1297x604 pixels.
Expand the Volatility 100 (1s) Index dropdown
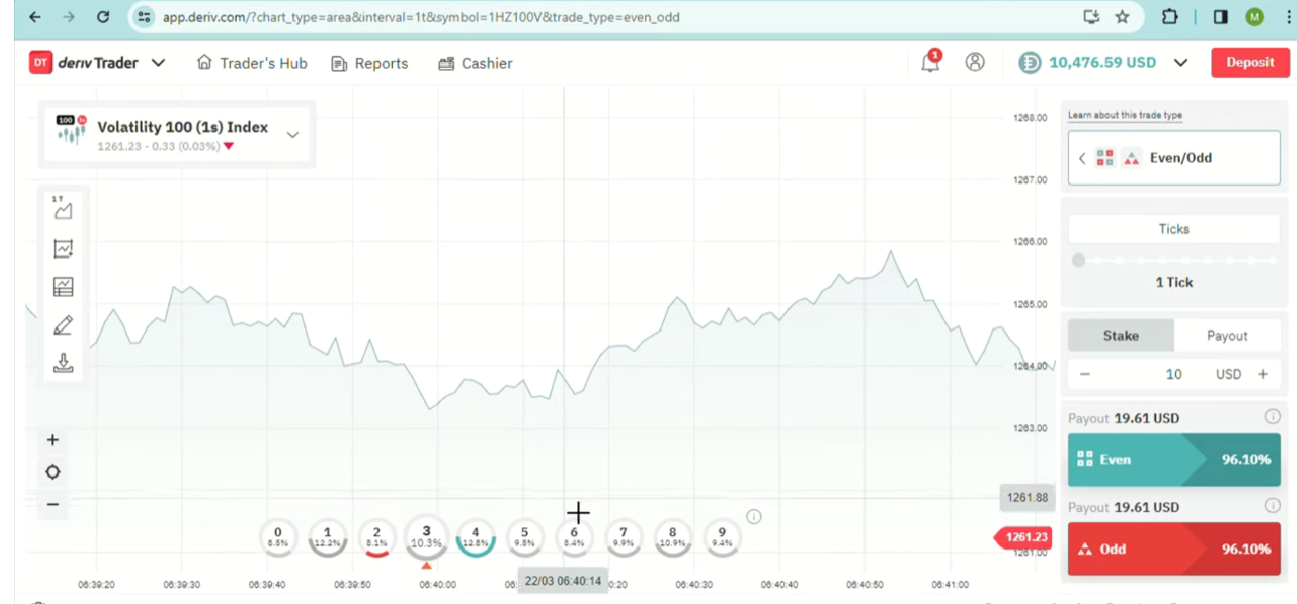(x=292, y=135)
